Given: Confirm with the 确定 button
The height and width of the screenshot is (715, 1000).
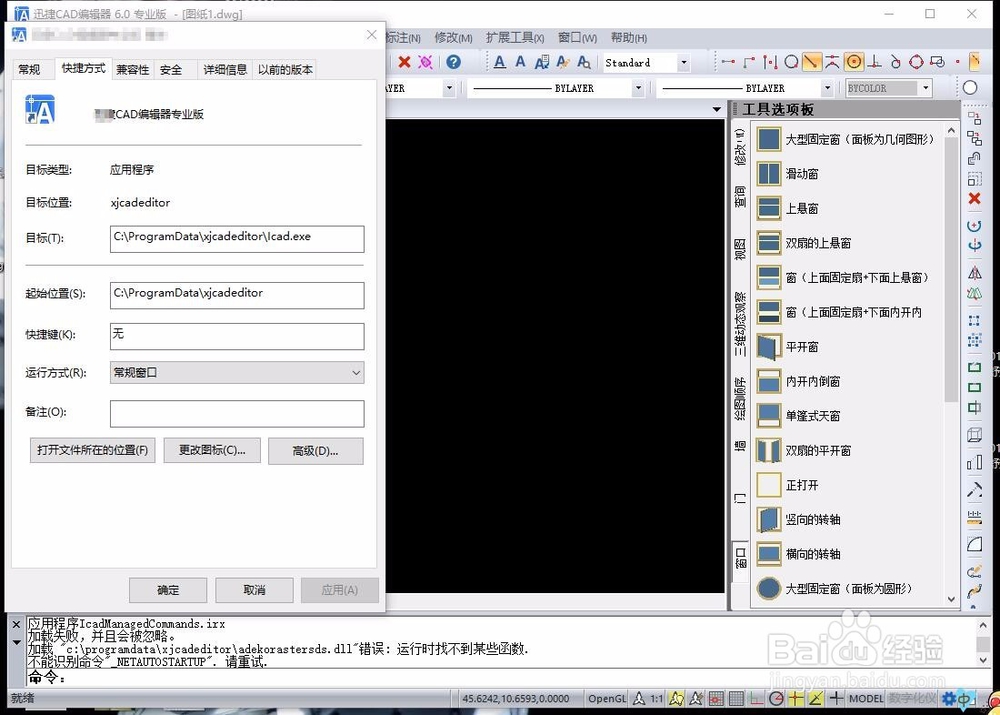Looking at the screenshot, I should (x=168, y=590).
